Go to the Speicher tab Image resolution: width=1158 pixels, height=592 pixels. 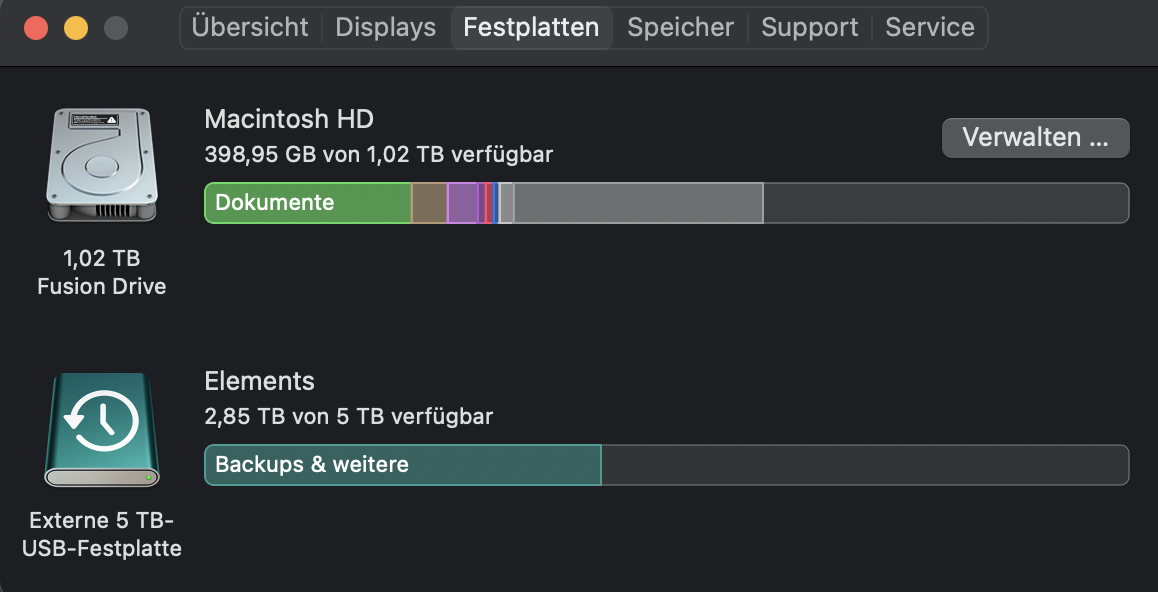pyautogui.click(x=680, y=27)
